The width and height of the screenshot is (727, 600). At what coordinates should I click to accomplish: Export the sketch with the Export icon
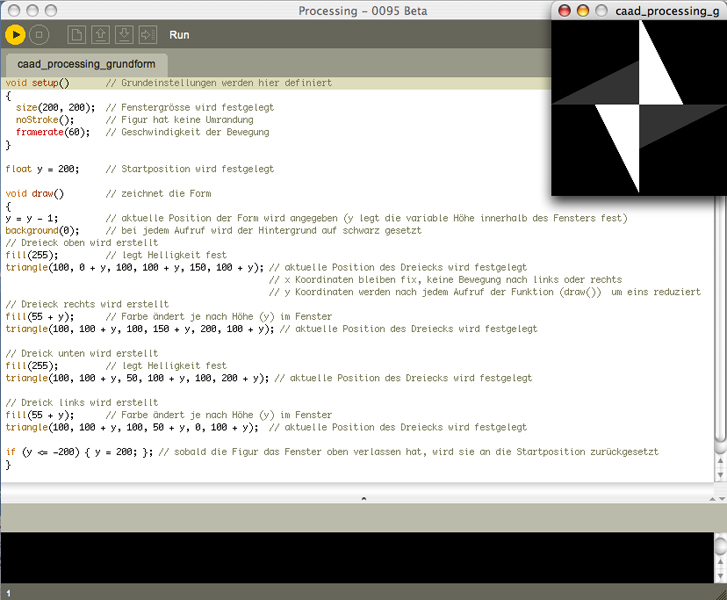[x=147, y=35]
